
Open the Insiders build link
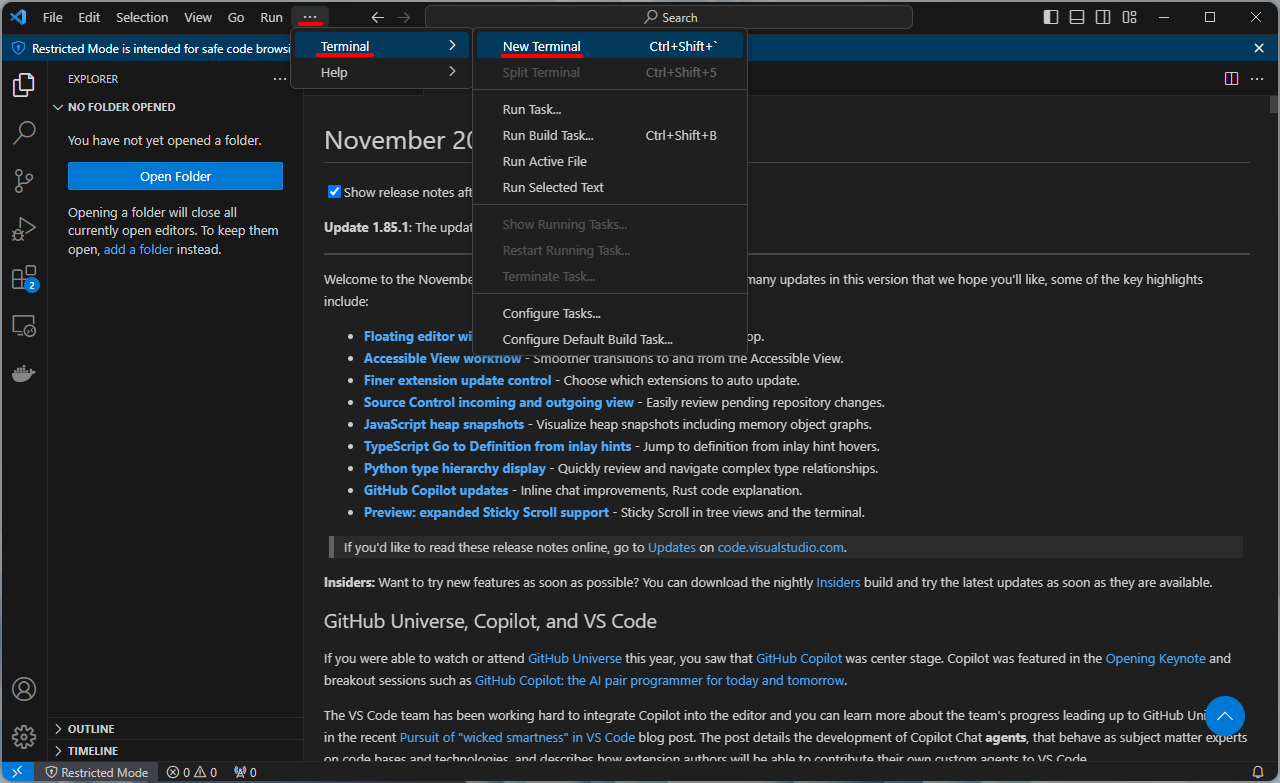click(838, 582)
